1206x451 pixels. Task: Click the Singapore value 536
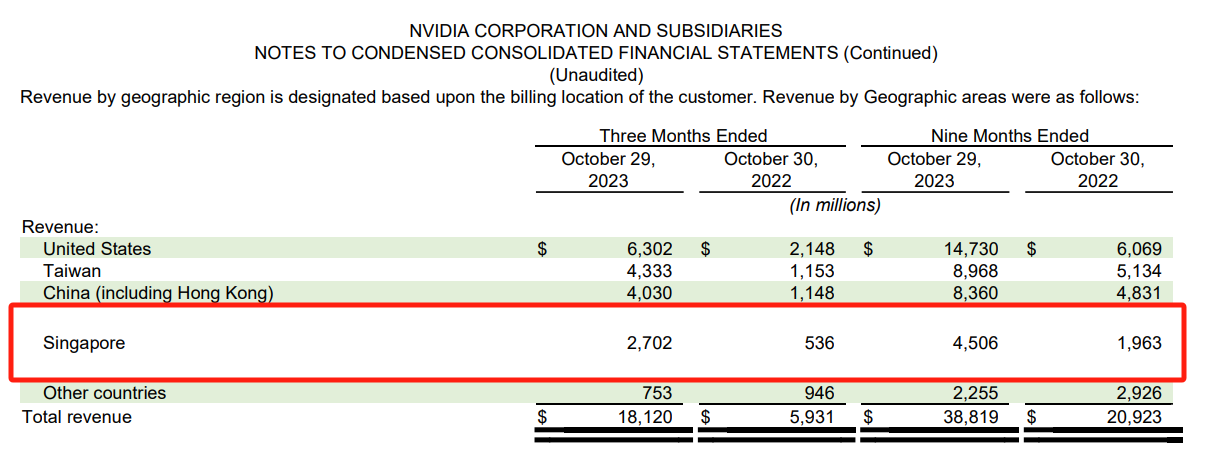817,343
